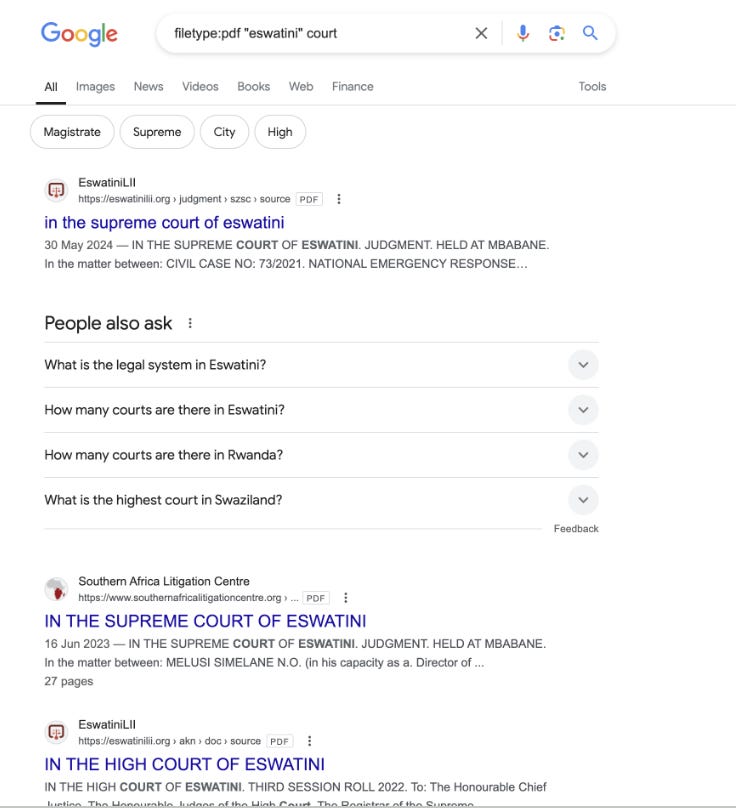Clear the search query with the X icon

[x=481, y=32]
